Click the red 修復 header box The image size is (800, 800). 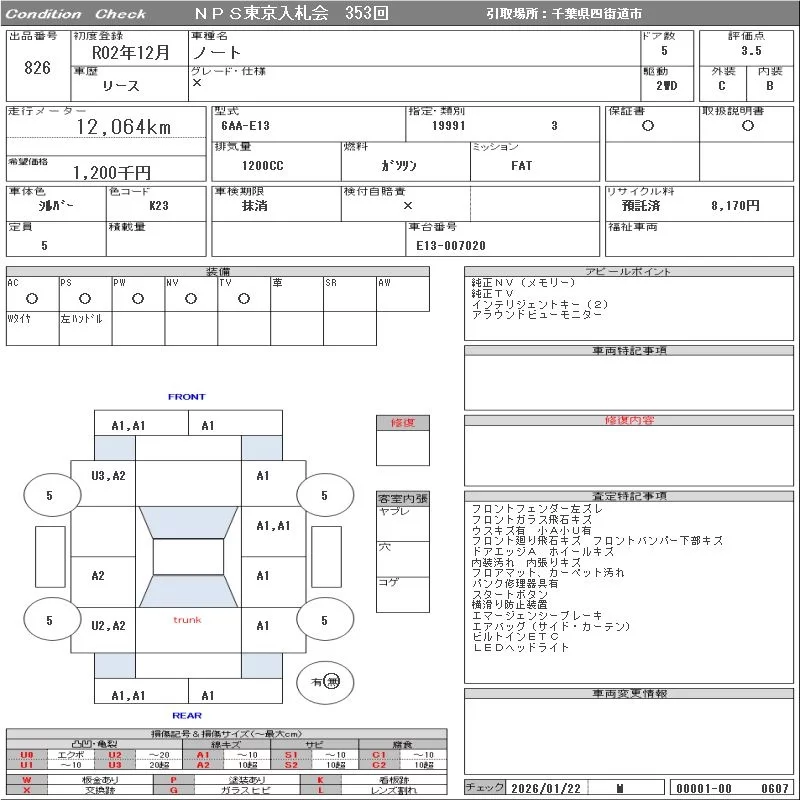pyautogui.click(x=402, y=423)
